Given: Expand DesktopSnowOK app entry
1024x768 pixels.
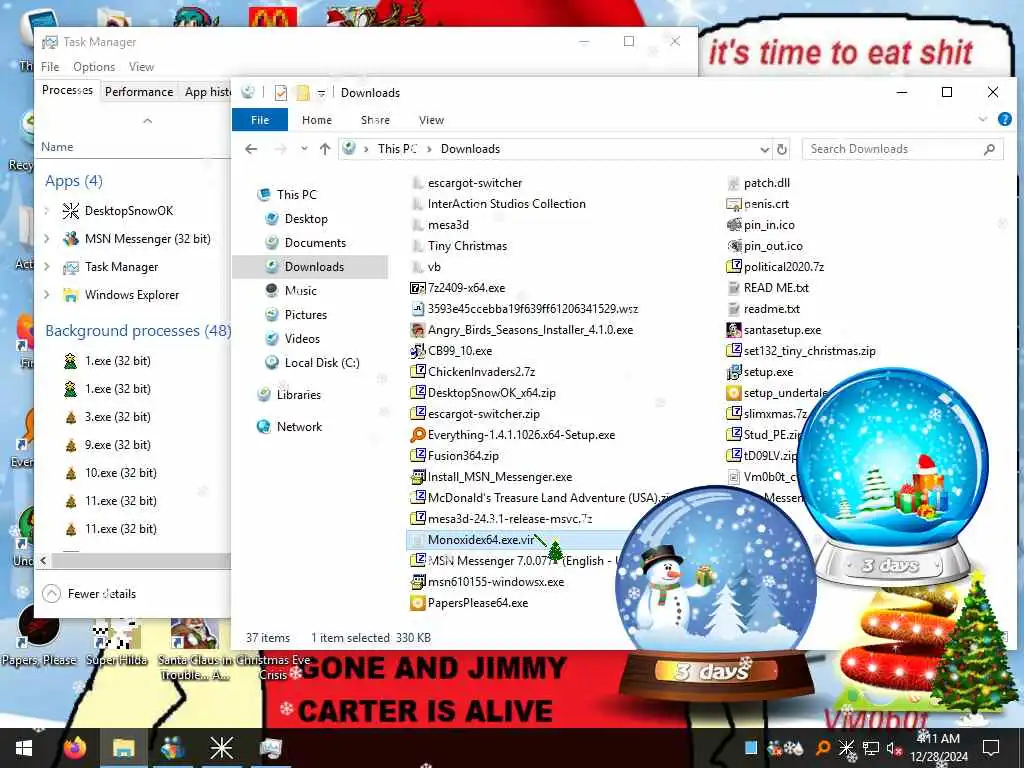Looking at the screenshot, I should tap(46, 211).
